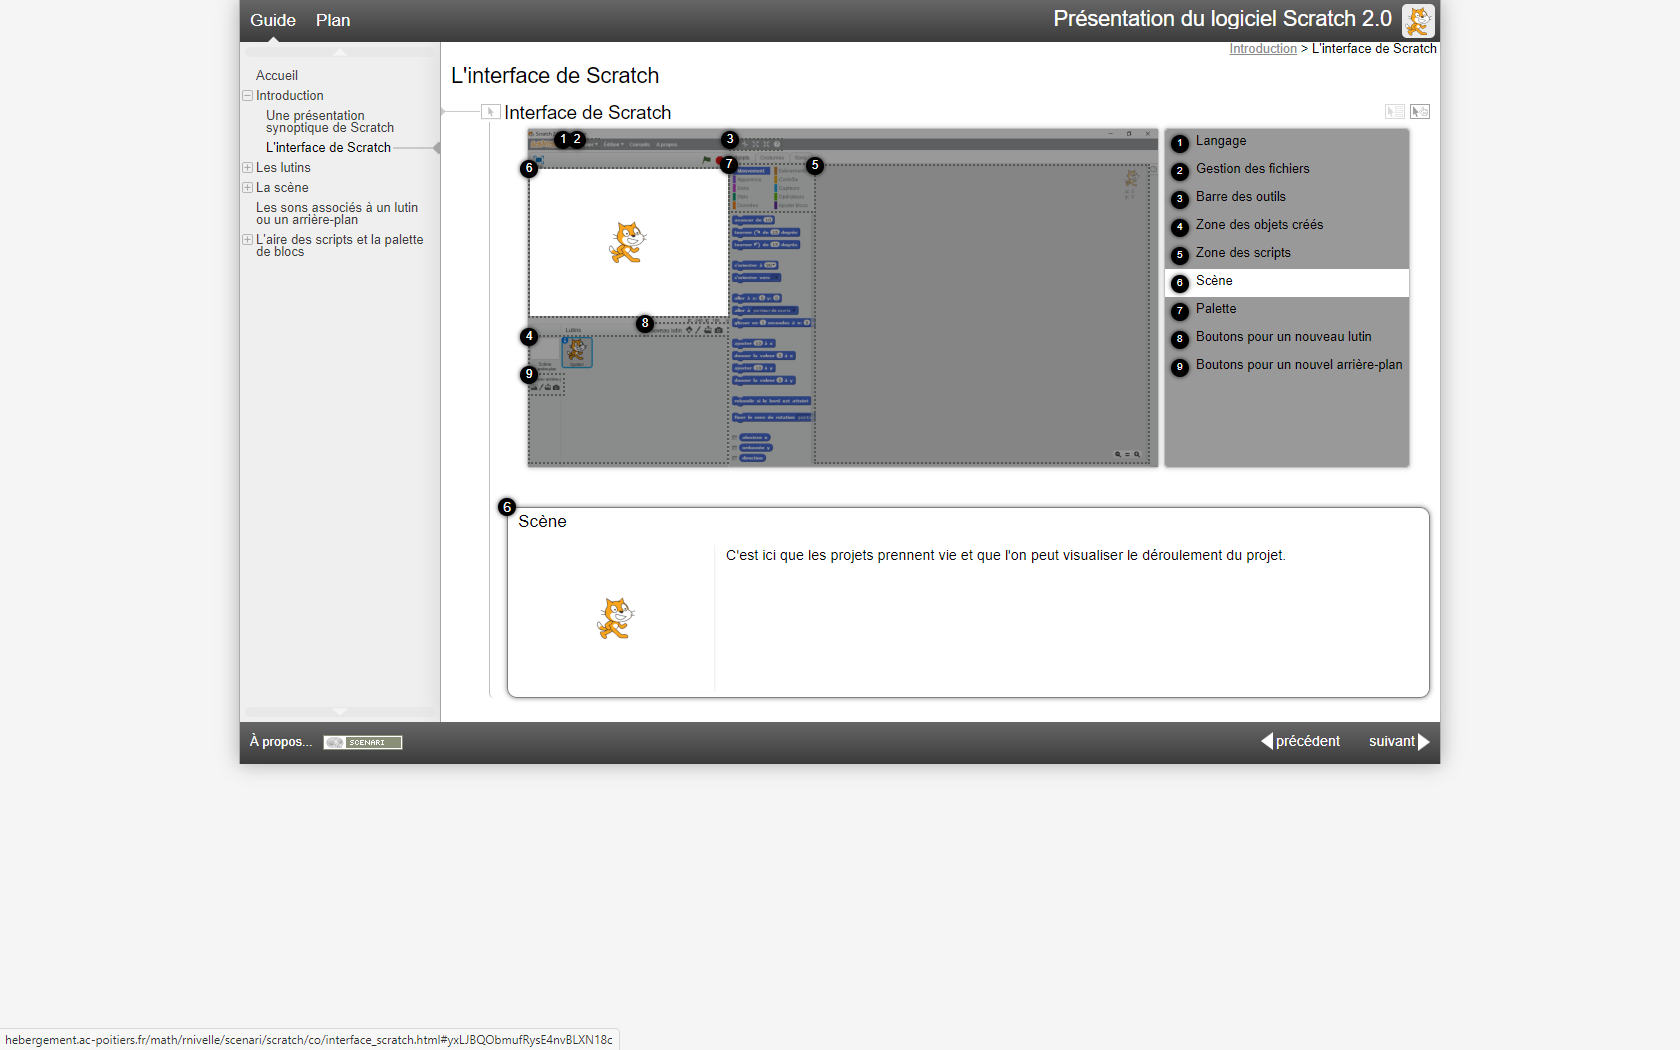This screenshot has height=1050, width=1680.
Task: Open the Accueil page in sidebar
Action: pos(277,76)
